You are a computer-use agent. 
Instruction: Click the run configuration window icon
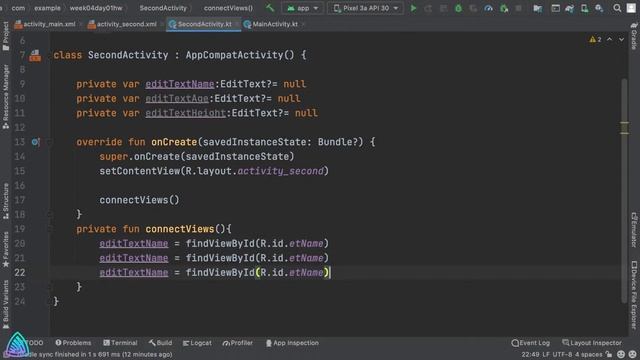pyautogui.click(x=555, y=8)
